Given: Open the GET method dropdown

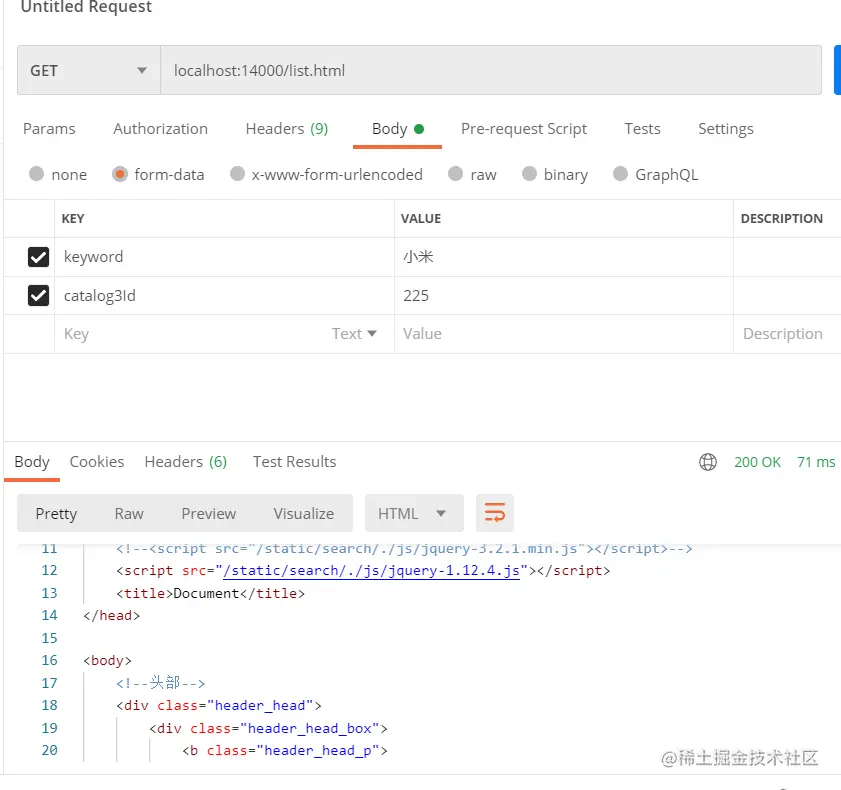Looking at the screenshot, I should [89, 70].
